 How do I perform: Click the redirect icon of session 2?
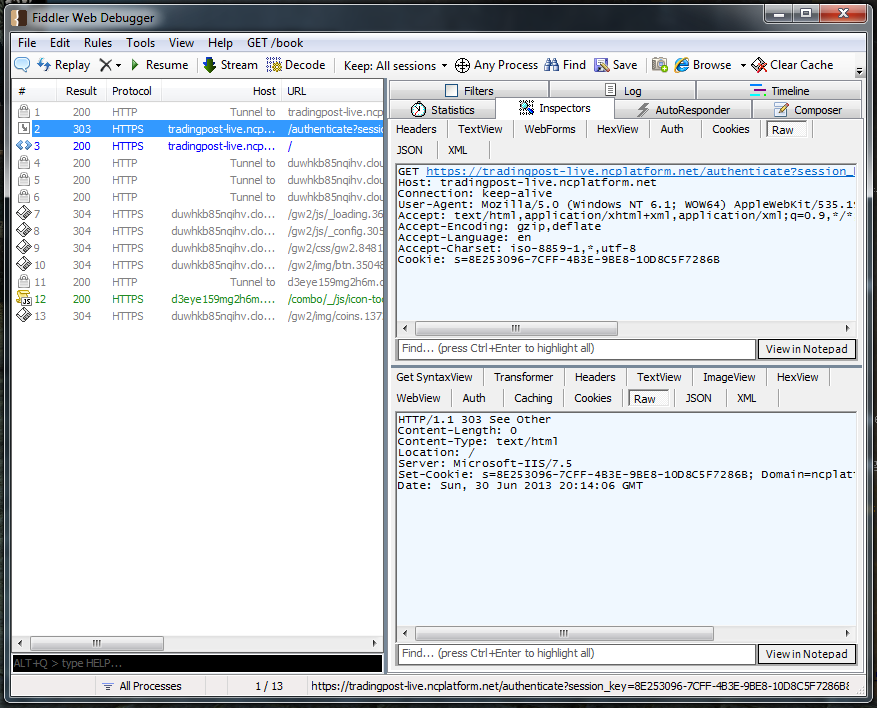[x=23, y=128]
